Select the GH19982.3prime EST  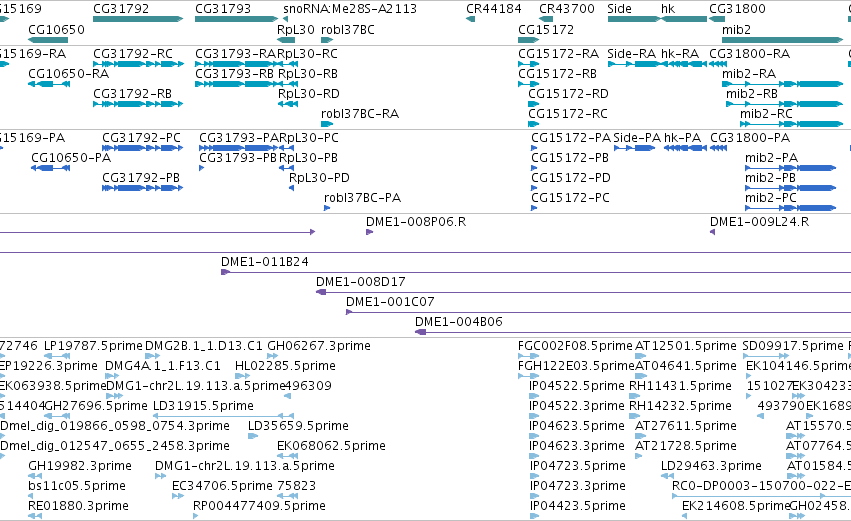coord(35,476)
